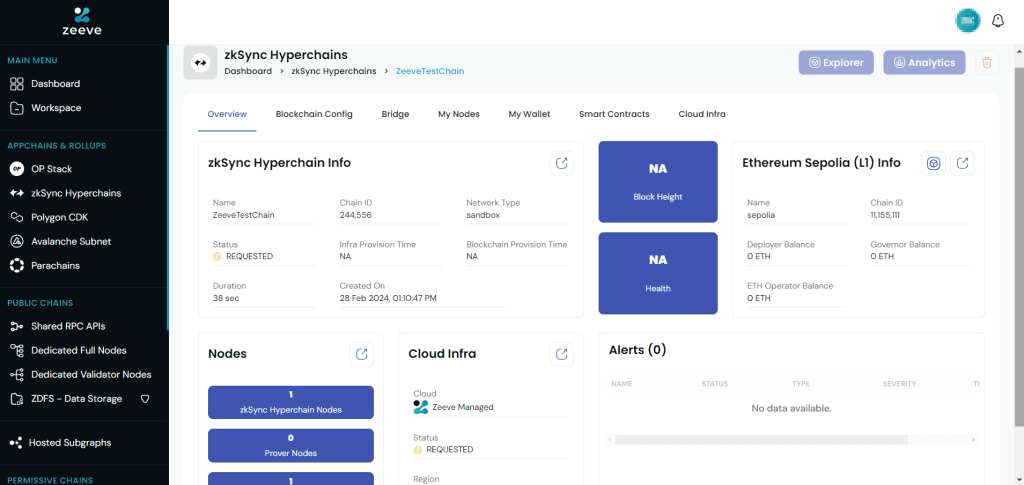Screen dimensions: 1024x485
Task: Click the 38 sec Duration value
Action: [x=225, y=298]
